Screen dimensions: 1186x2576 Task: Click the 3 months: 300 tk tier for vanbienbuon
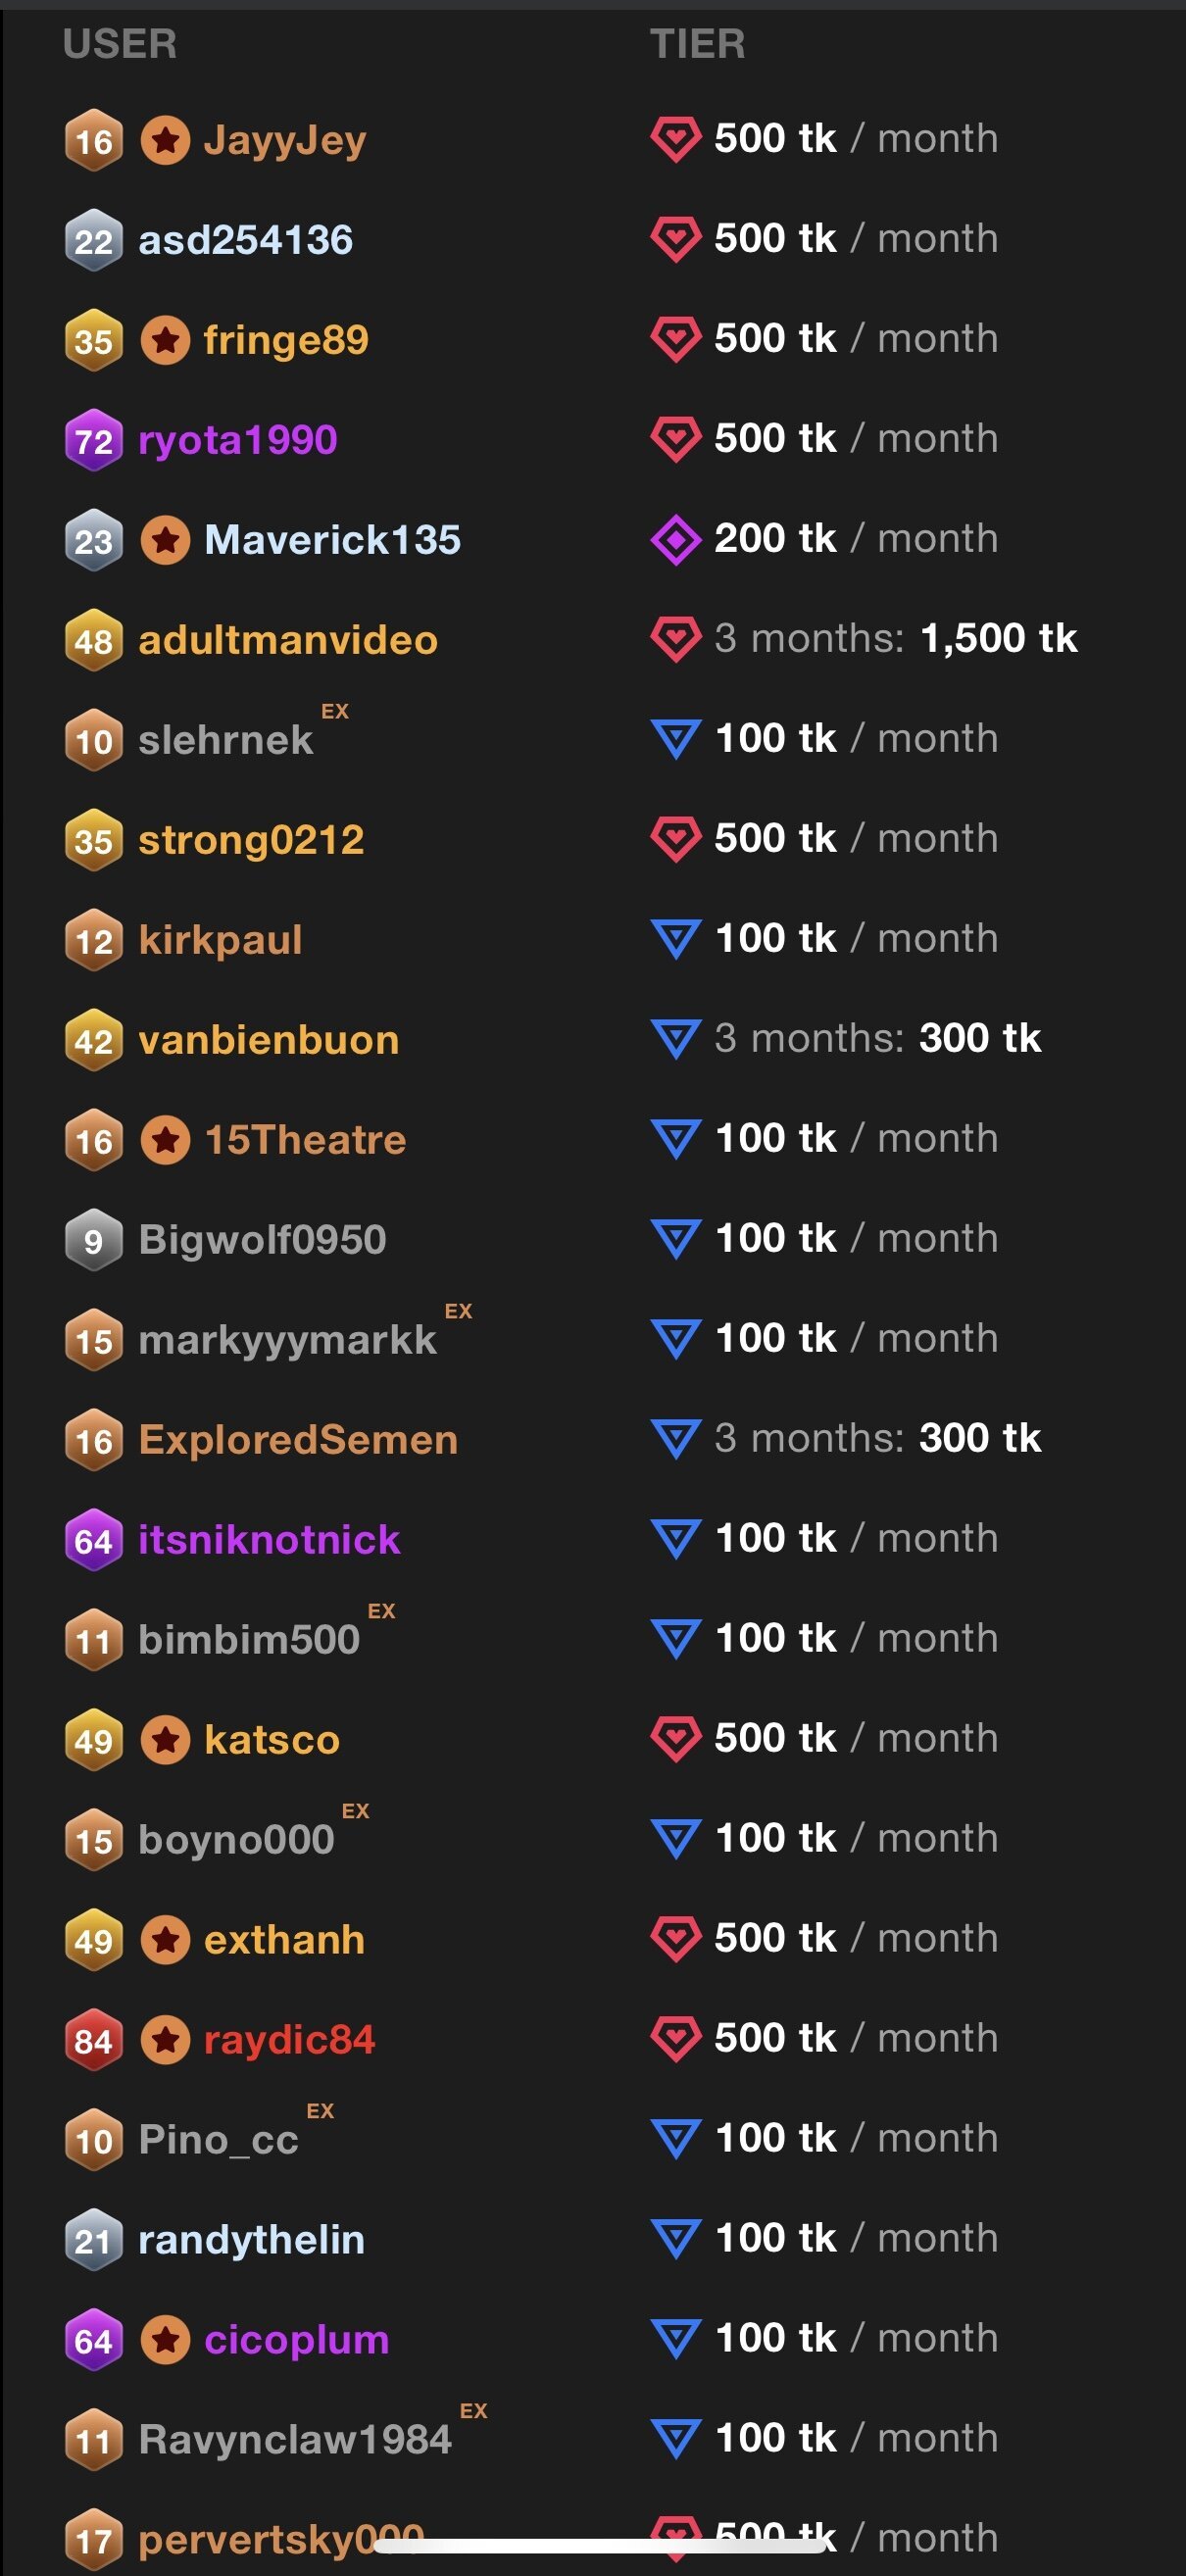[877, 1039]
